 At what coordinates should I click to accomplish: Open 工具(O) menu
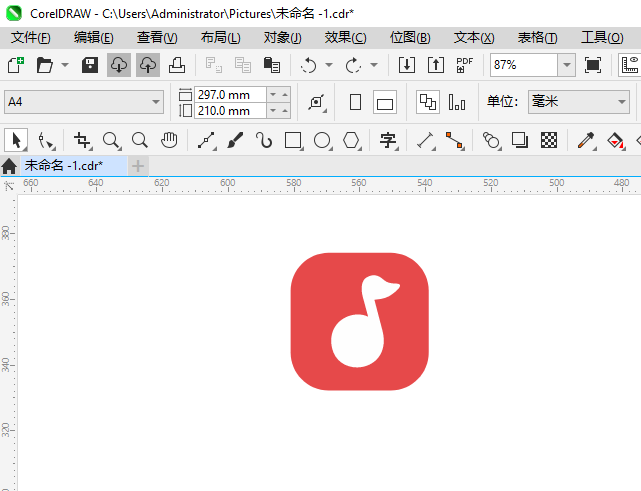602,38
